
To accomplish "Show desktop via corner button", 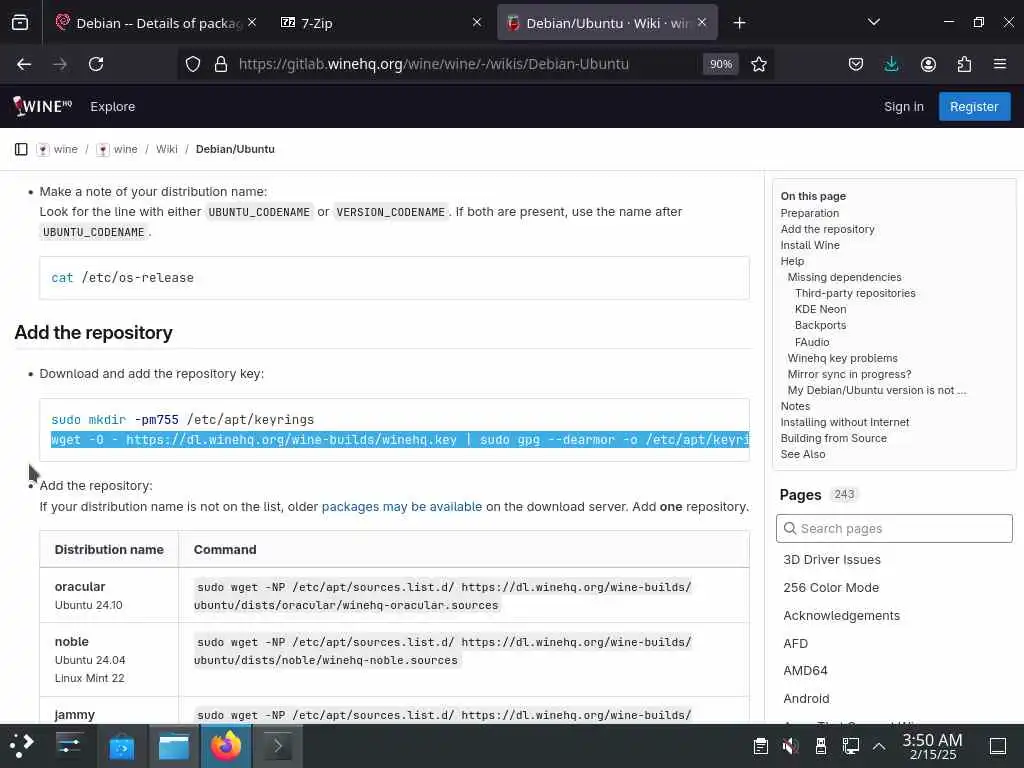I will (x=998, y=745).
